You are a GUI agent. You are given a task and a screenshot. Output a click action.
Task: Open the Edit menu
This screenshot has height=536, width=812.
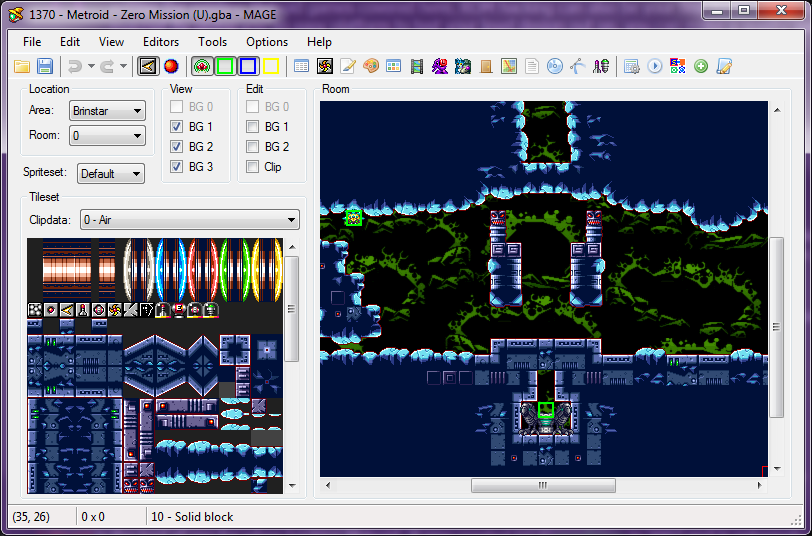[x=70, y=42]
